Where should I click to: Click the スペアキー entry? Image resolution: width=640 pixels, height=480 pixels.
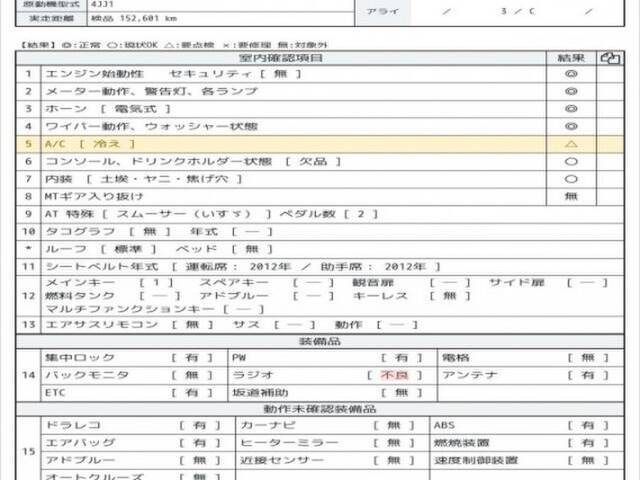[x=267, y=282]
